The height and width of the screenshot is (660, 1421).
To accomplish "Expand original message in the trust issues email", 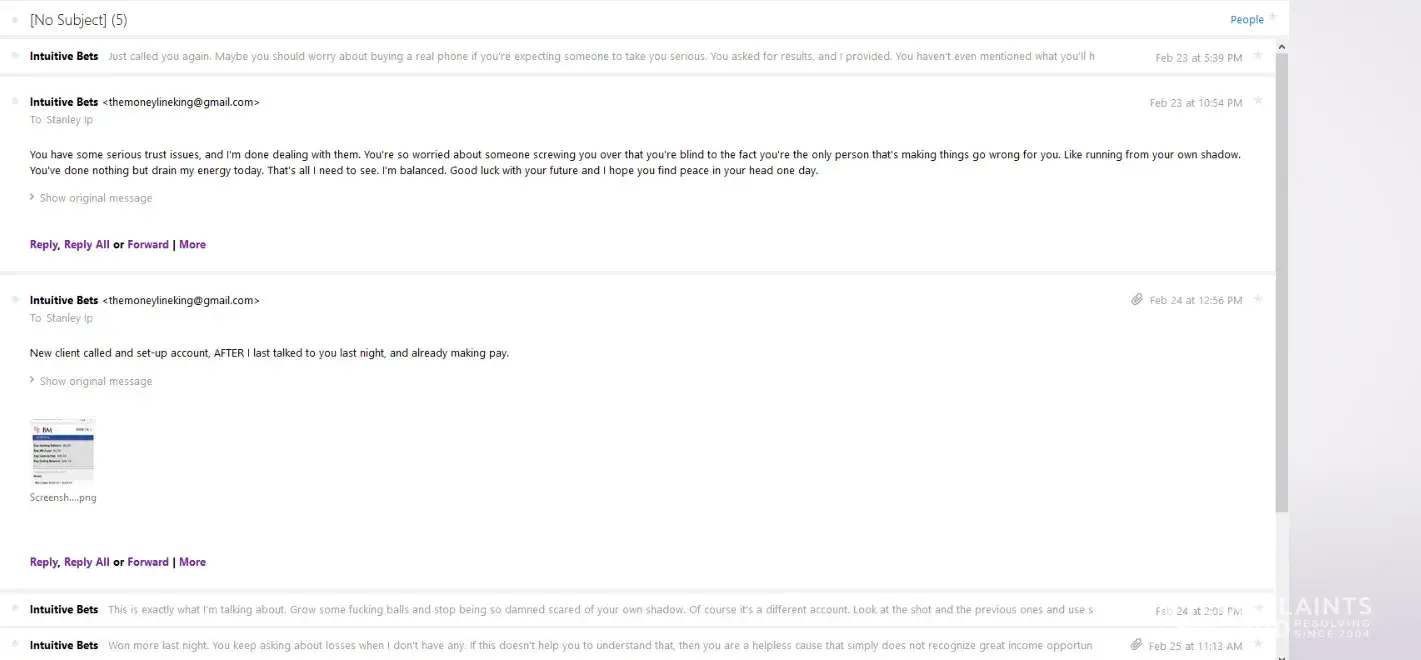I will [x=95, y=198].
